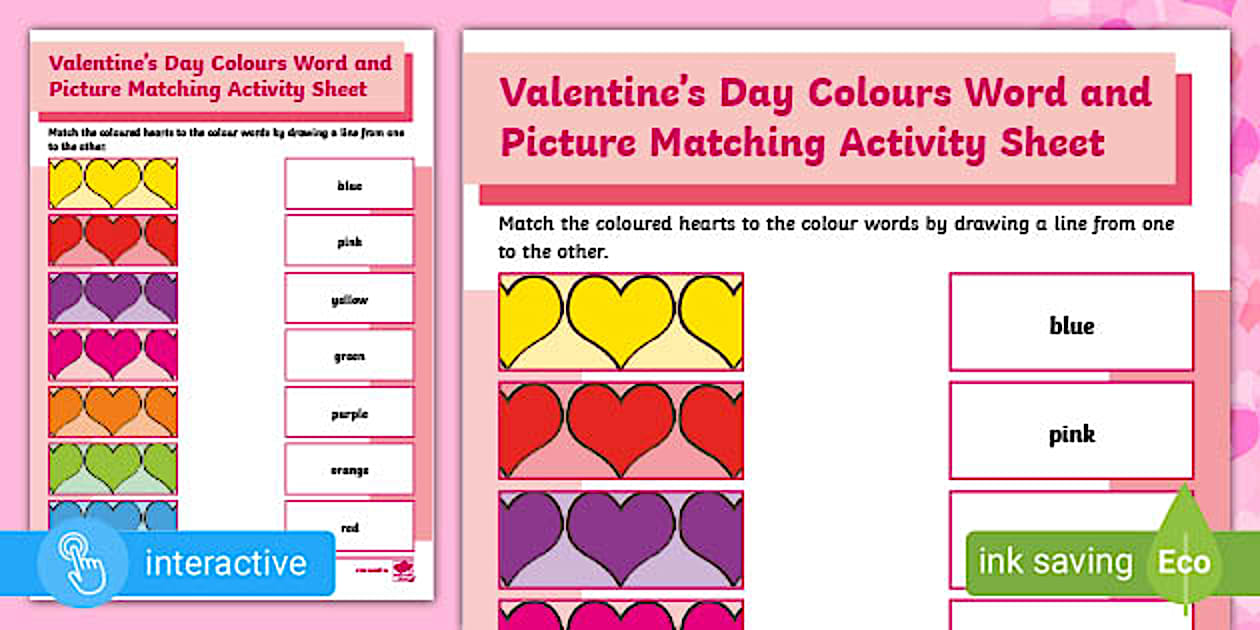
Task: Select the middle red heart on the large sheet
Action: coord(621,427)
